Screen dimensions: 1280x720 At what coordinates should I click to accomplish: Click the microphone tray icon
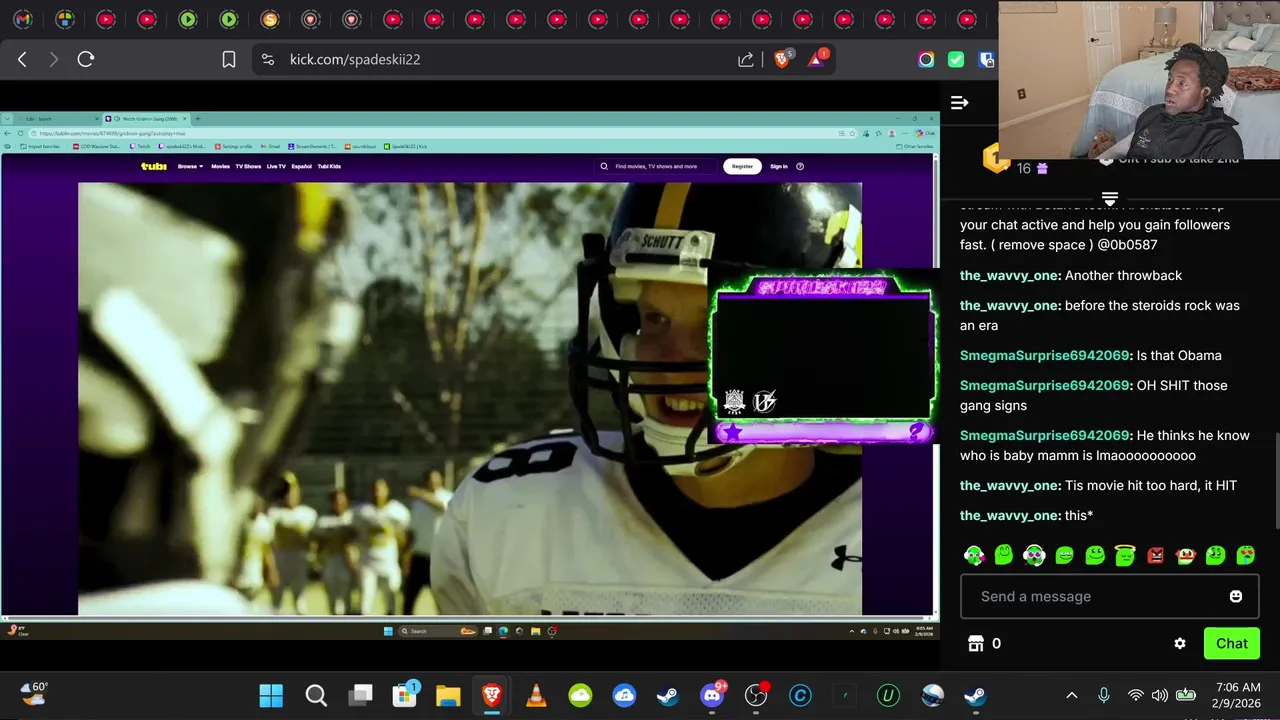(1104, 695)
